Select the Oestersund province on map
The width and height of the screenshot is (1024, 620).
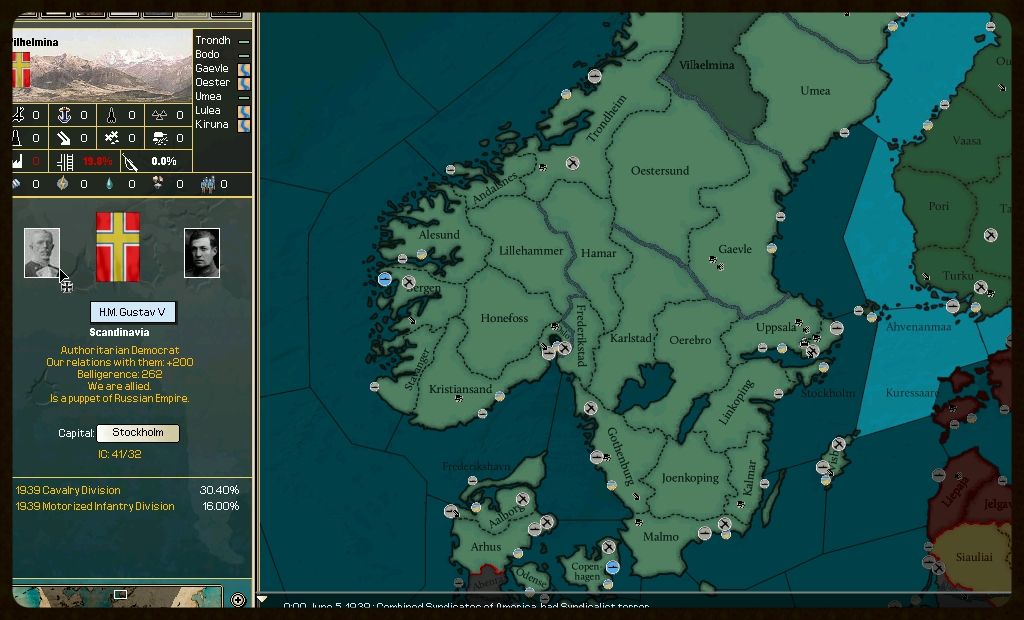pyautogui.click(x=660, y=171)
